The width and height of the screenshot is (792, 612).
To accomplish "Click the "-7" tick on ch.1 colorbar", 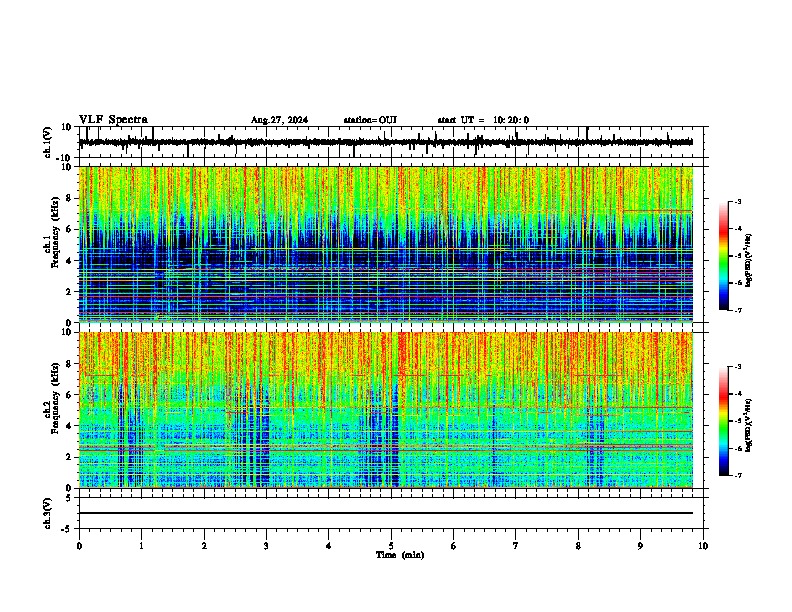I will click(x=737, y=310).
